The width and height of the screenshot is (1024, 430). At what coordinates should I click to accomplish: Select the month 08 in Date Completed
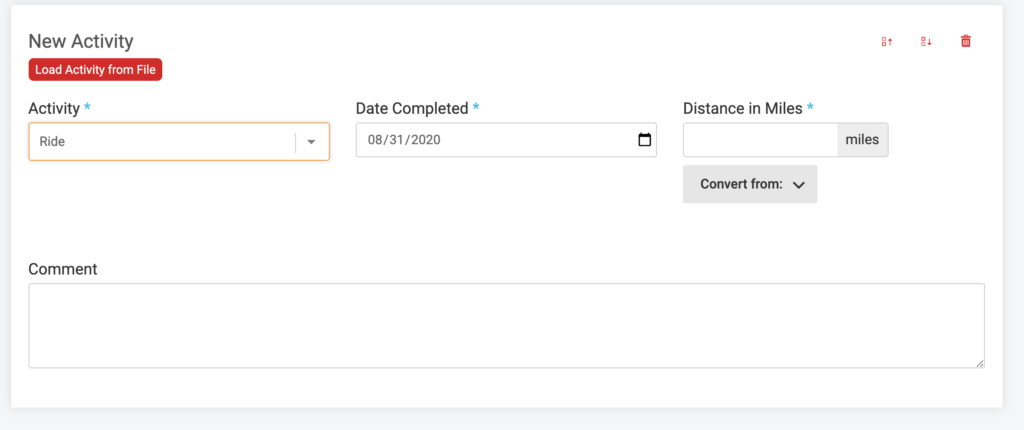376,140
